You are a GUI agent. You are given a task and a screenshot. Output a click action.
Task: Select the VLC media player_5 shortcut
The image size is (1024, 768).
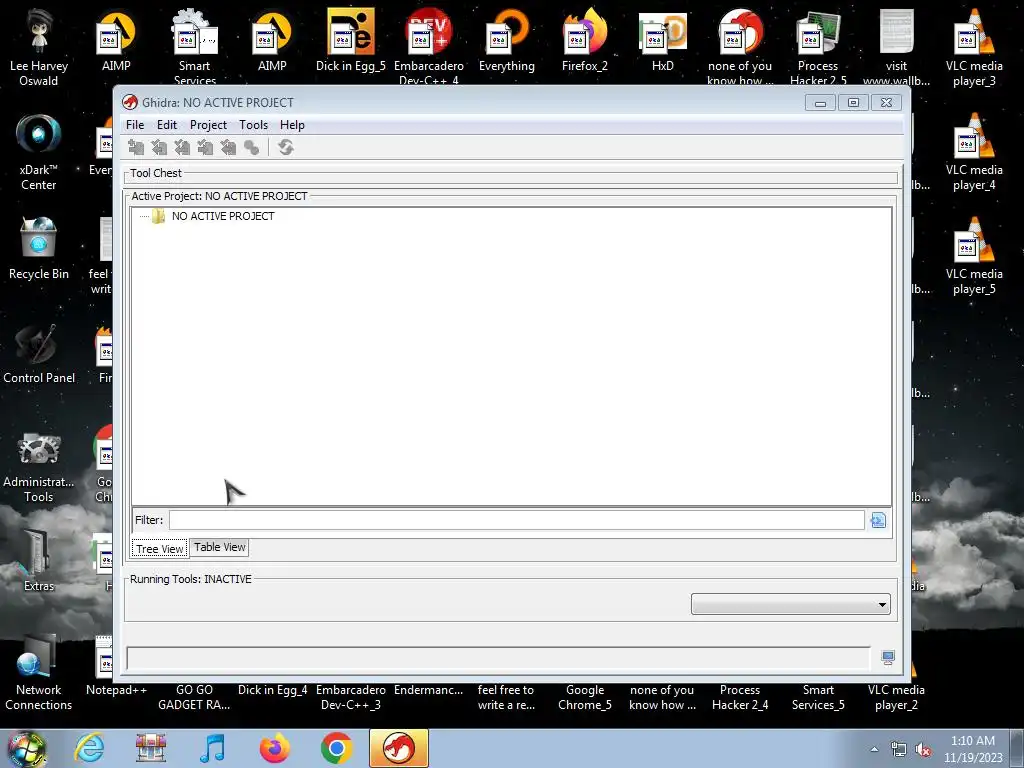[974, 255]
